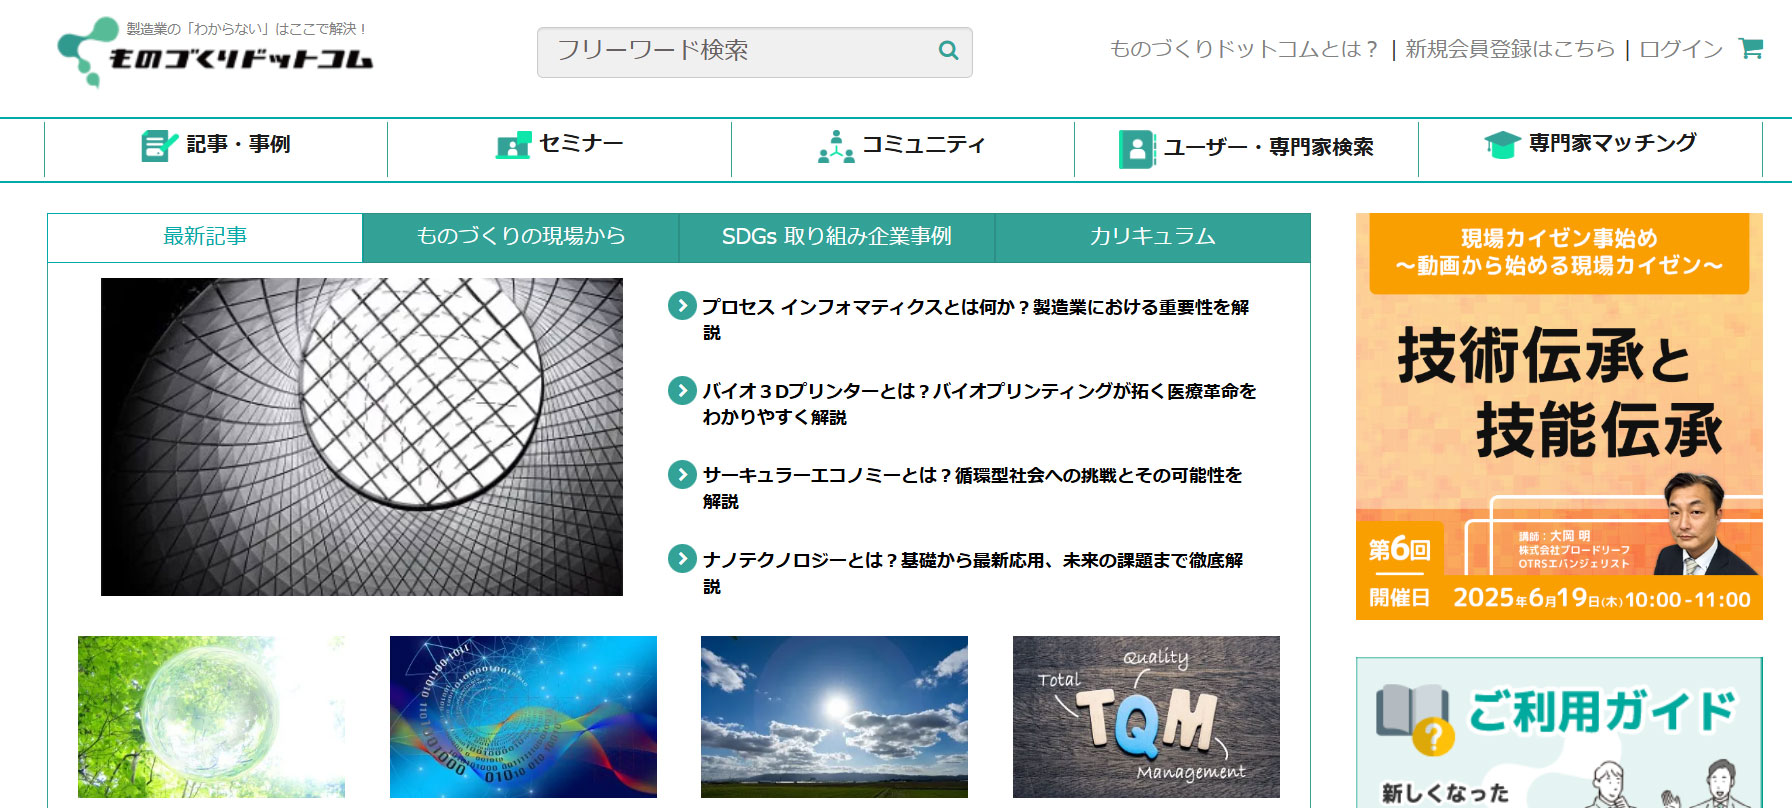Click the ユーザー・専門家検索 profile icon
This screenshot has width=1792, height=808.
[x=1136, y=149]
